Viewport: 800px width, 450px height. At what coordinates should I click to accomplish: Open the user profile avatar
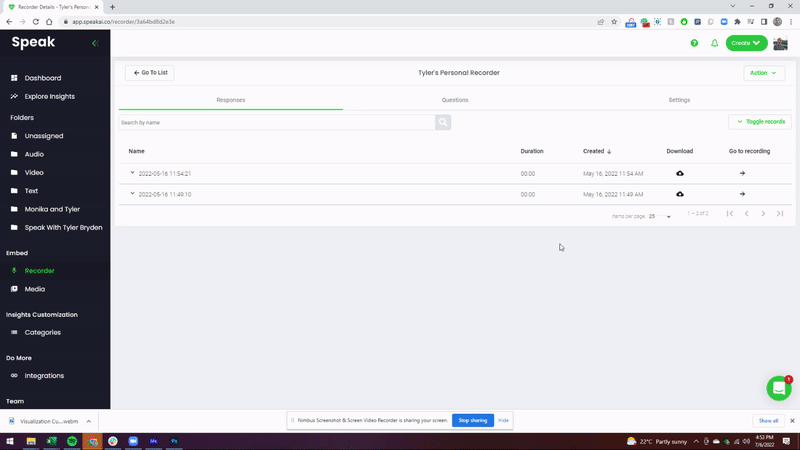(780, 44)
